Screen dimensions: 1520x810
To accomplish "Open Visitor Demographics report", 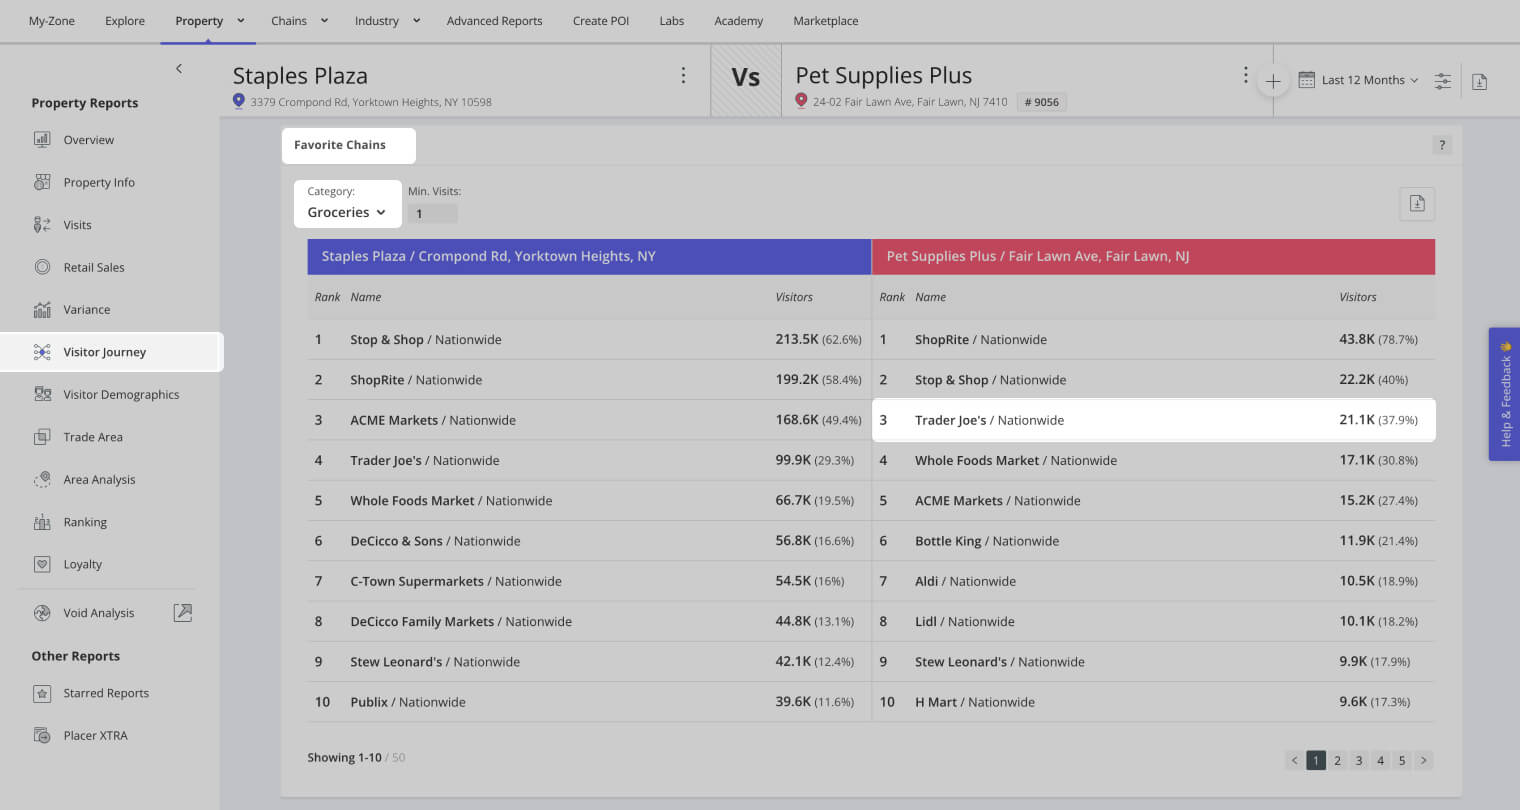I will tap(121, 395).
